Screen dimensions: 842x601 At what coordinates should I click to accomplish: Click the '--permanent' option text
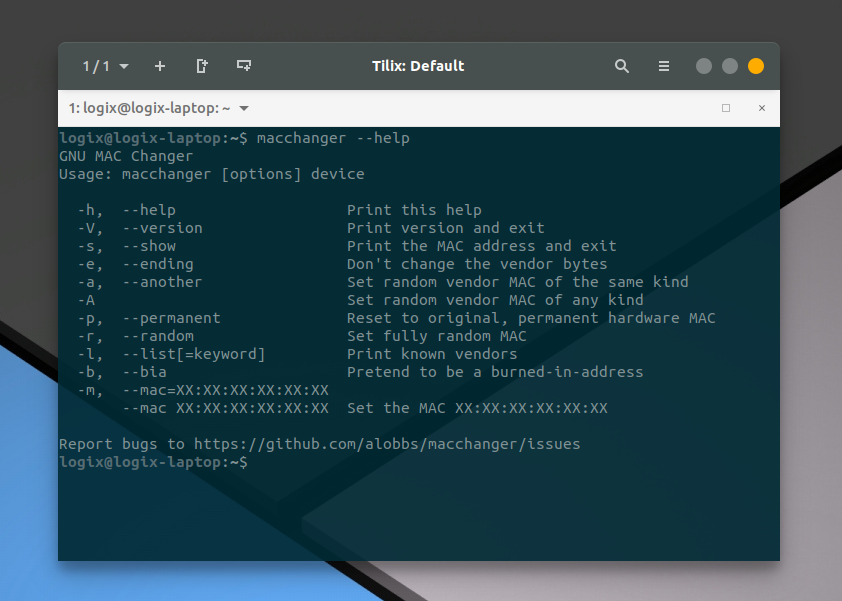pos(172,318)
